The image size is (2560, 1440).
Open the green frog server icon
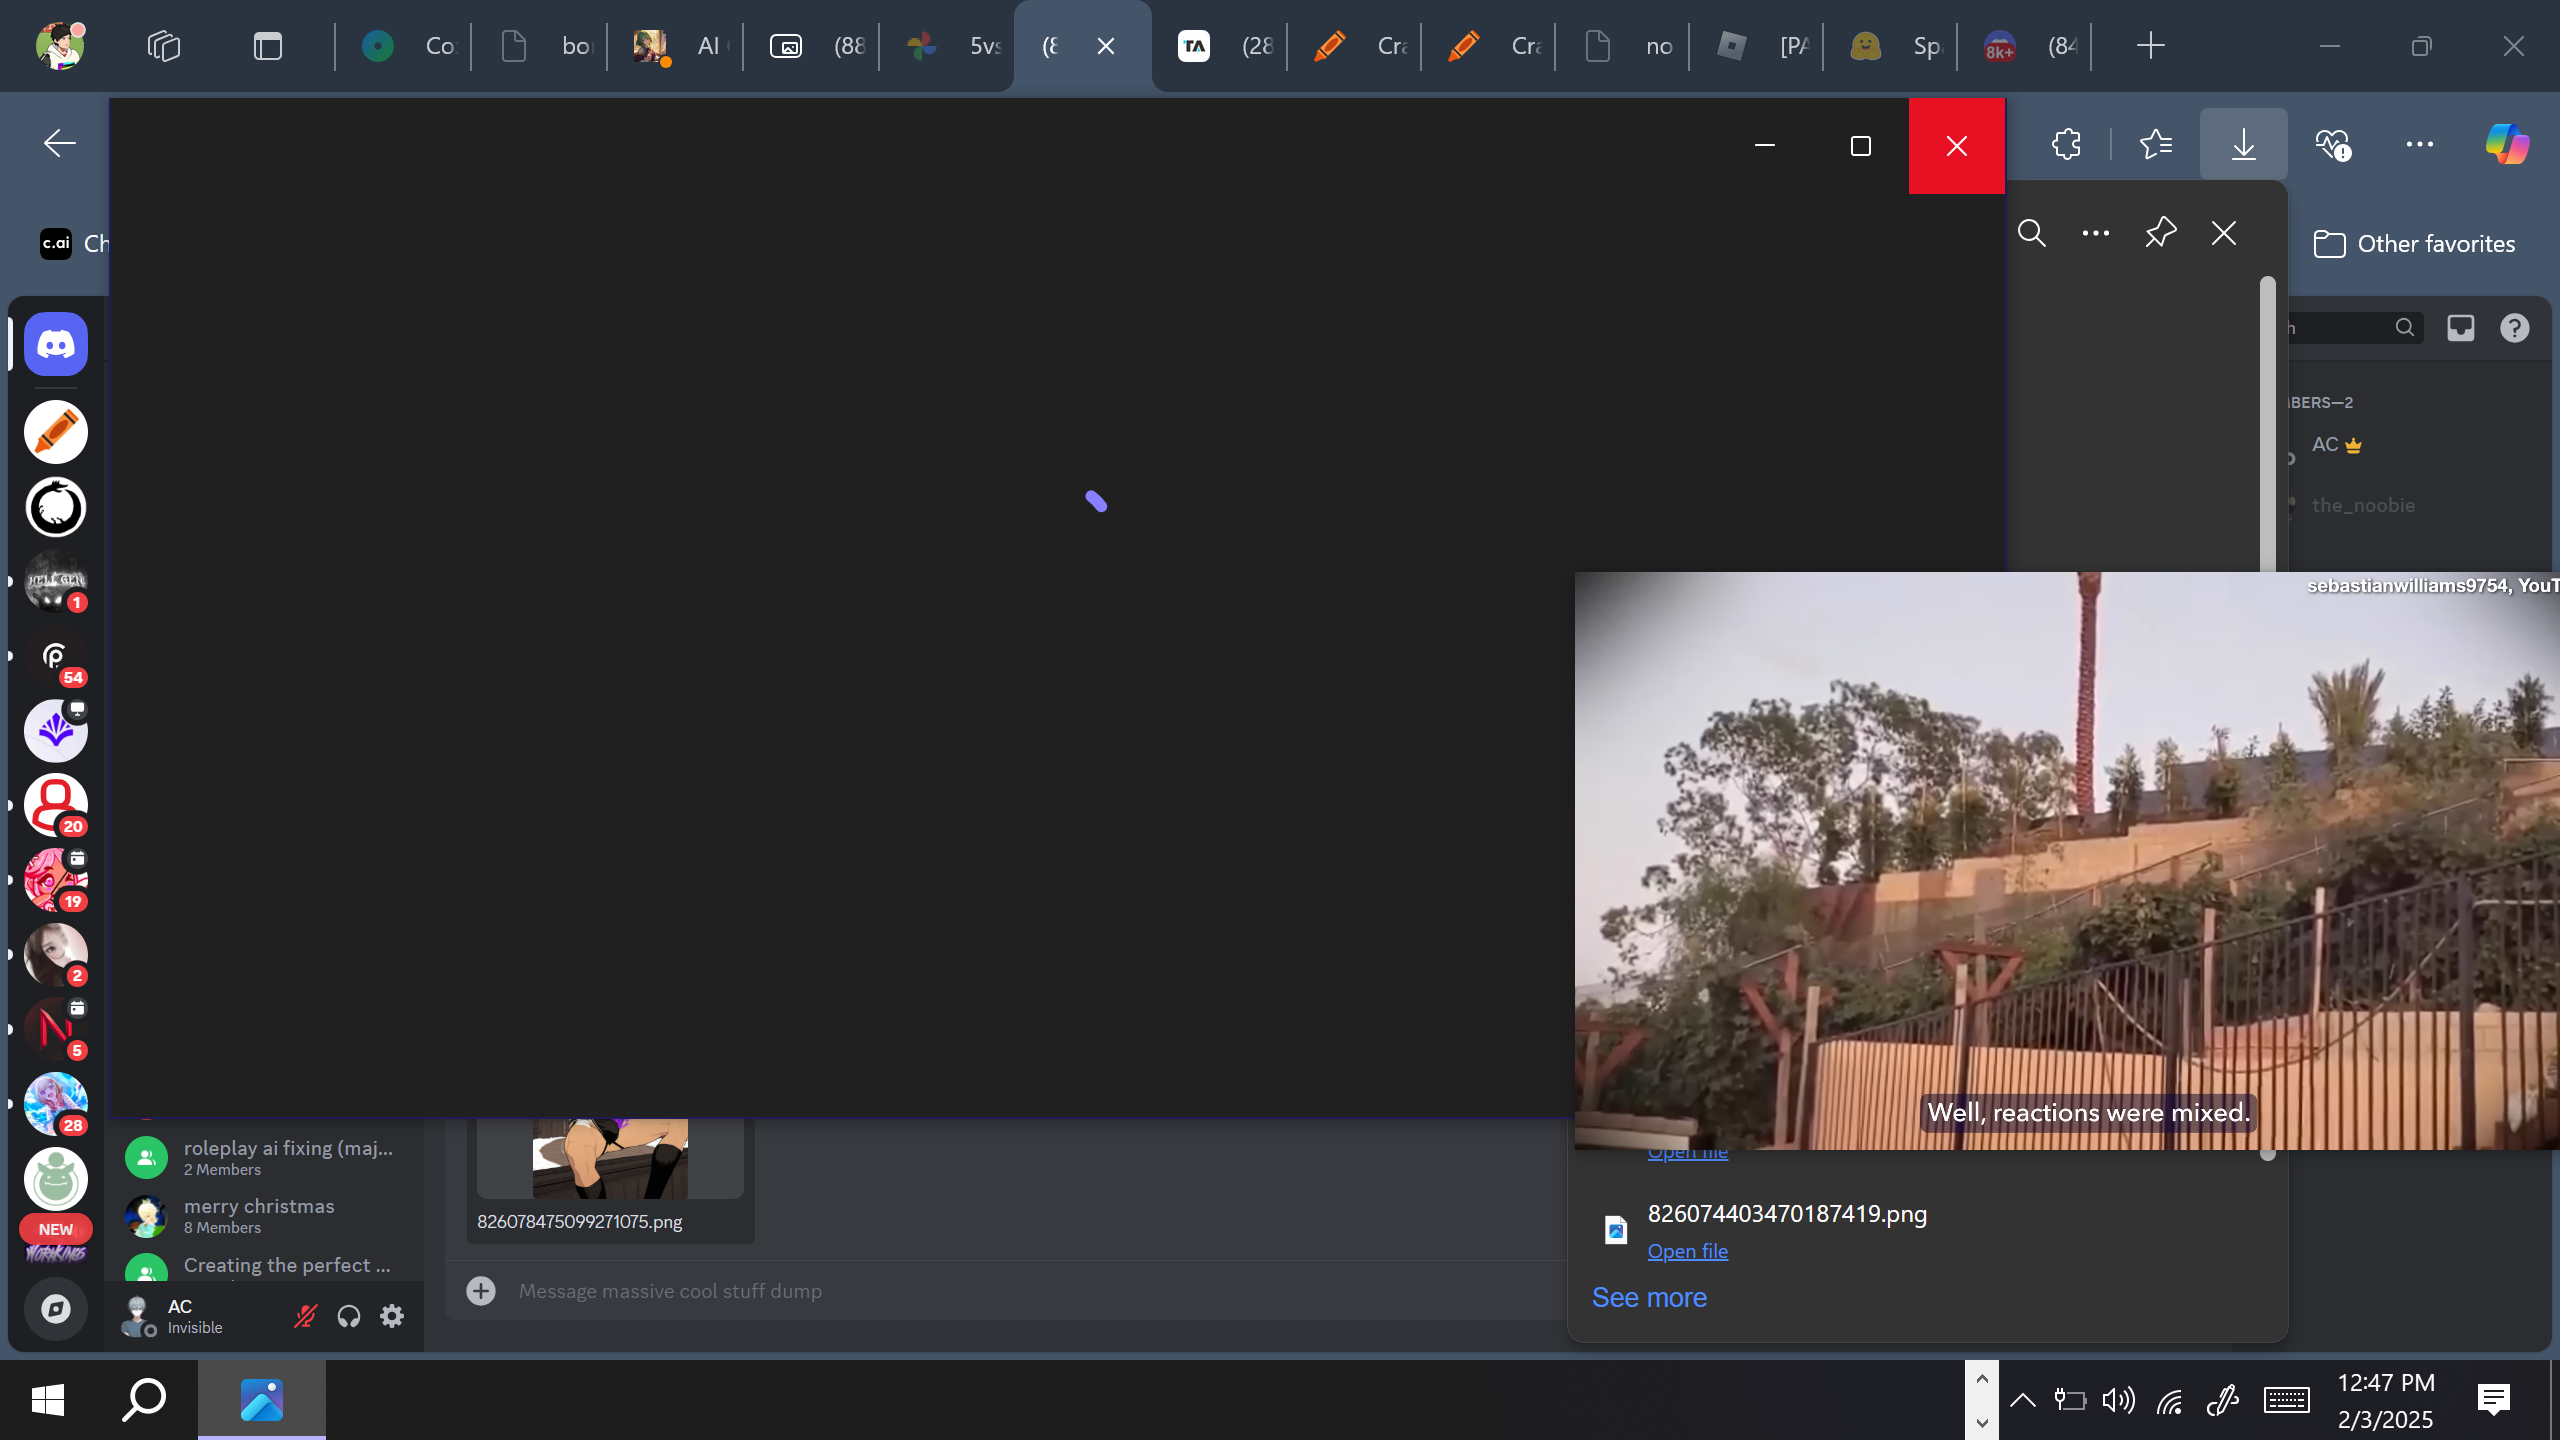coord(56,1179)
